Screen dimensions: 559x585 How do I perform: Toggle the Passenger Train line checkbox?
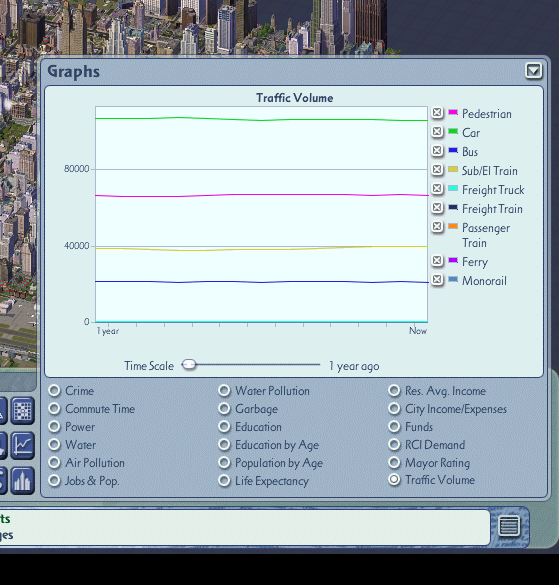[x=437, y=227]
